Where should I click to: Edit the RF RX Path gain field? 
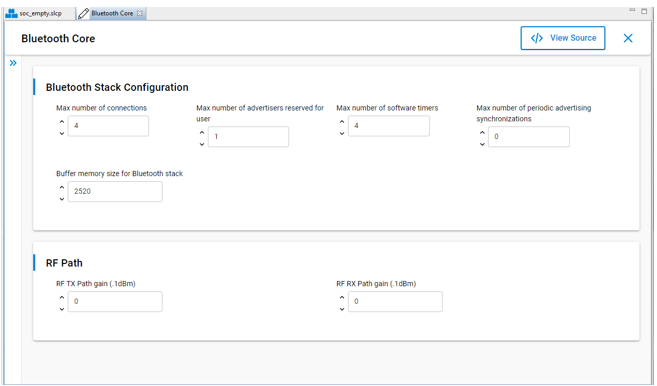click(395, 301)
